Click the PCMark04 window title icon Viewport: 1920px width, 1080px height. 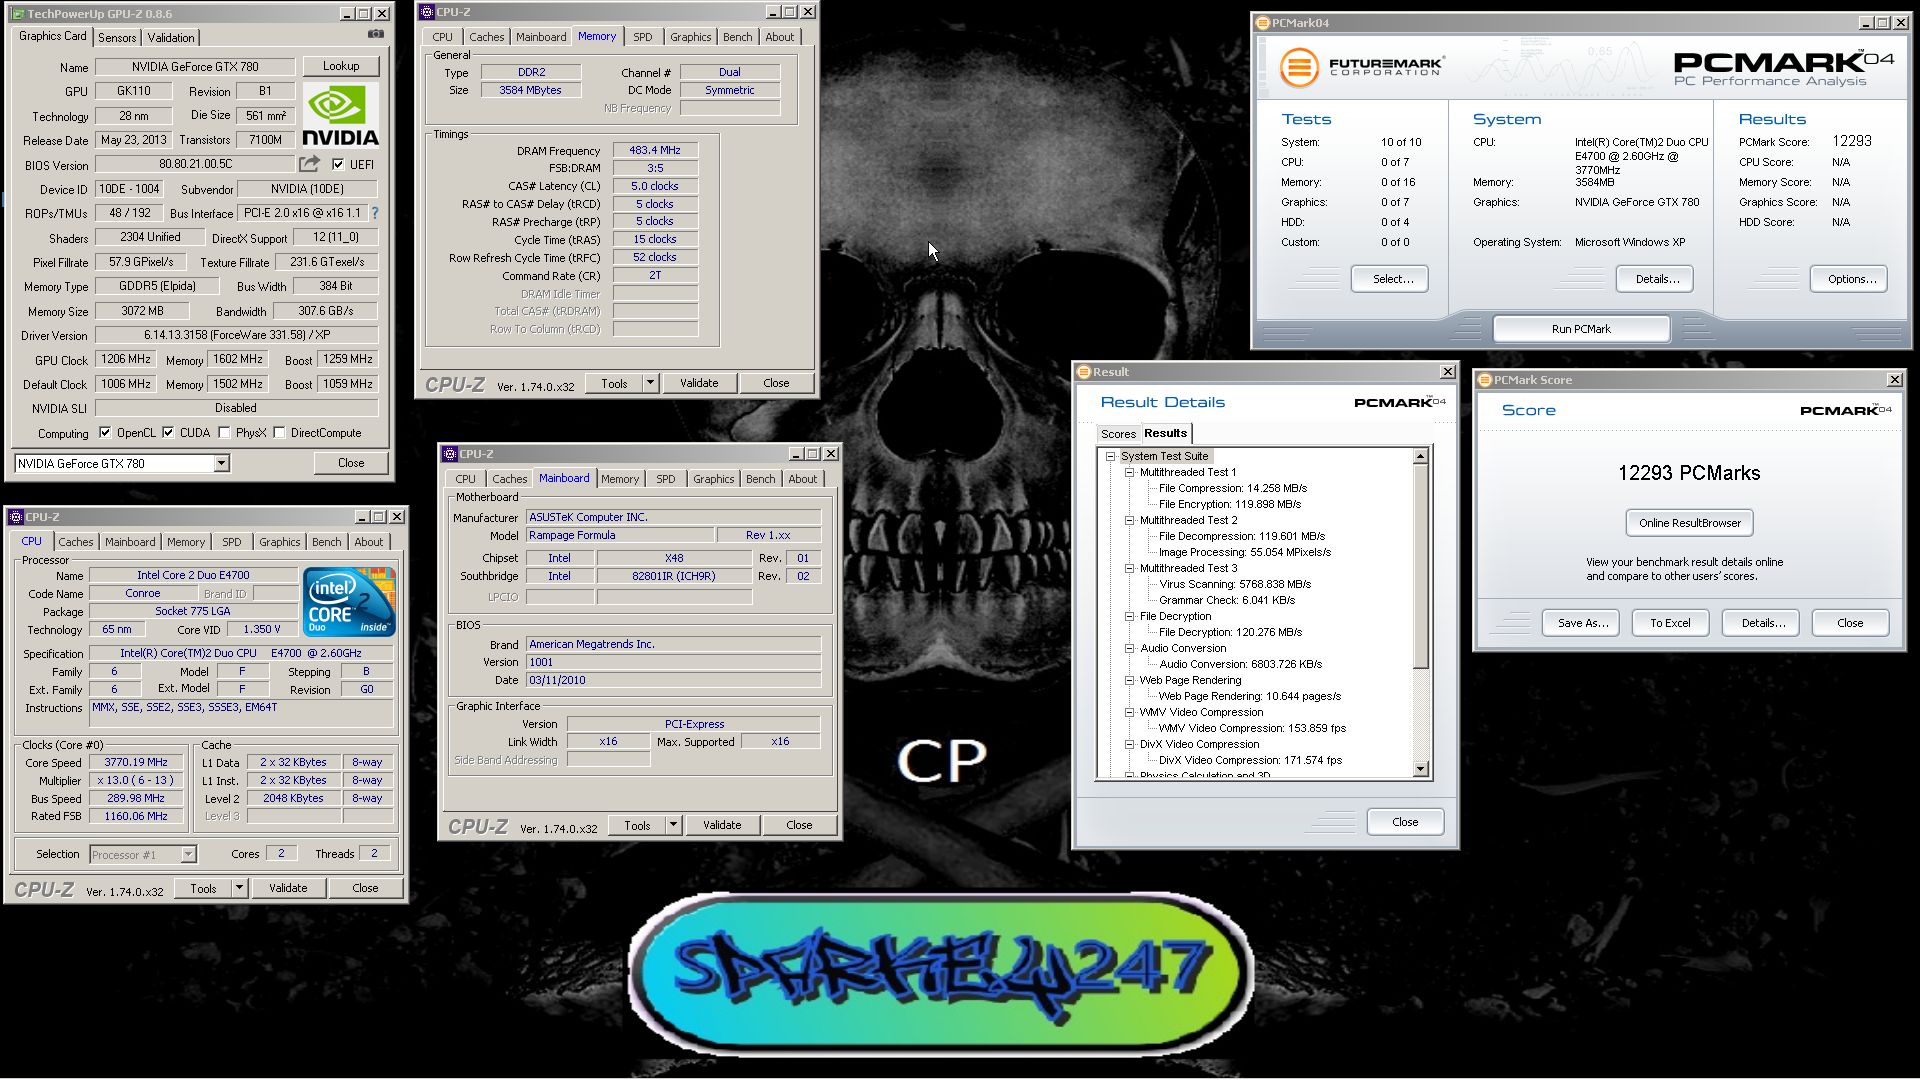tap(1263, 22)
